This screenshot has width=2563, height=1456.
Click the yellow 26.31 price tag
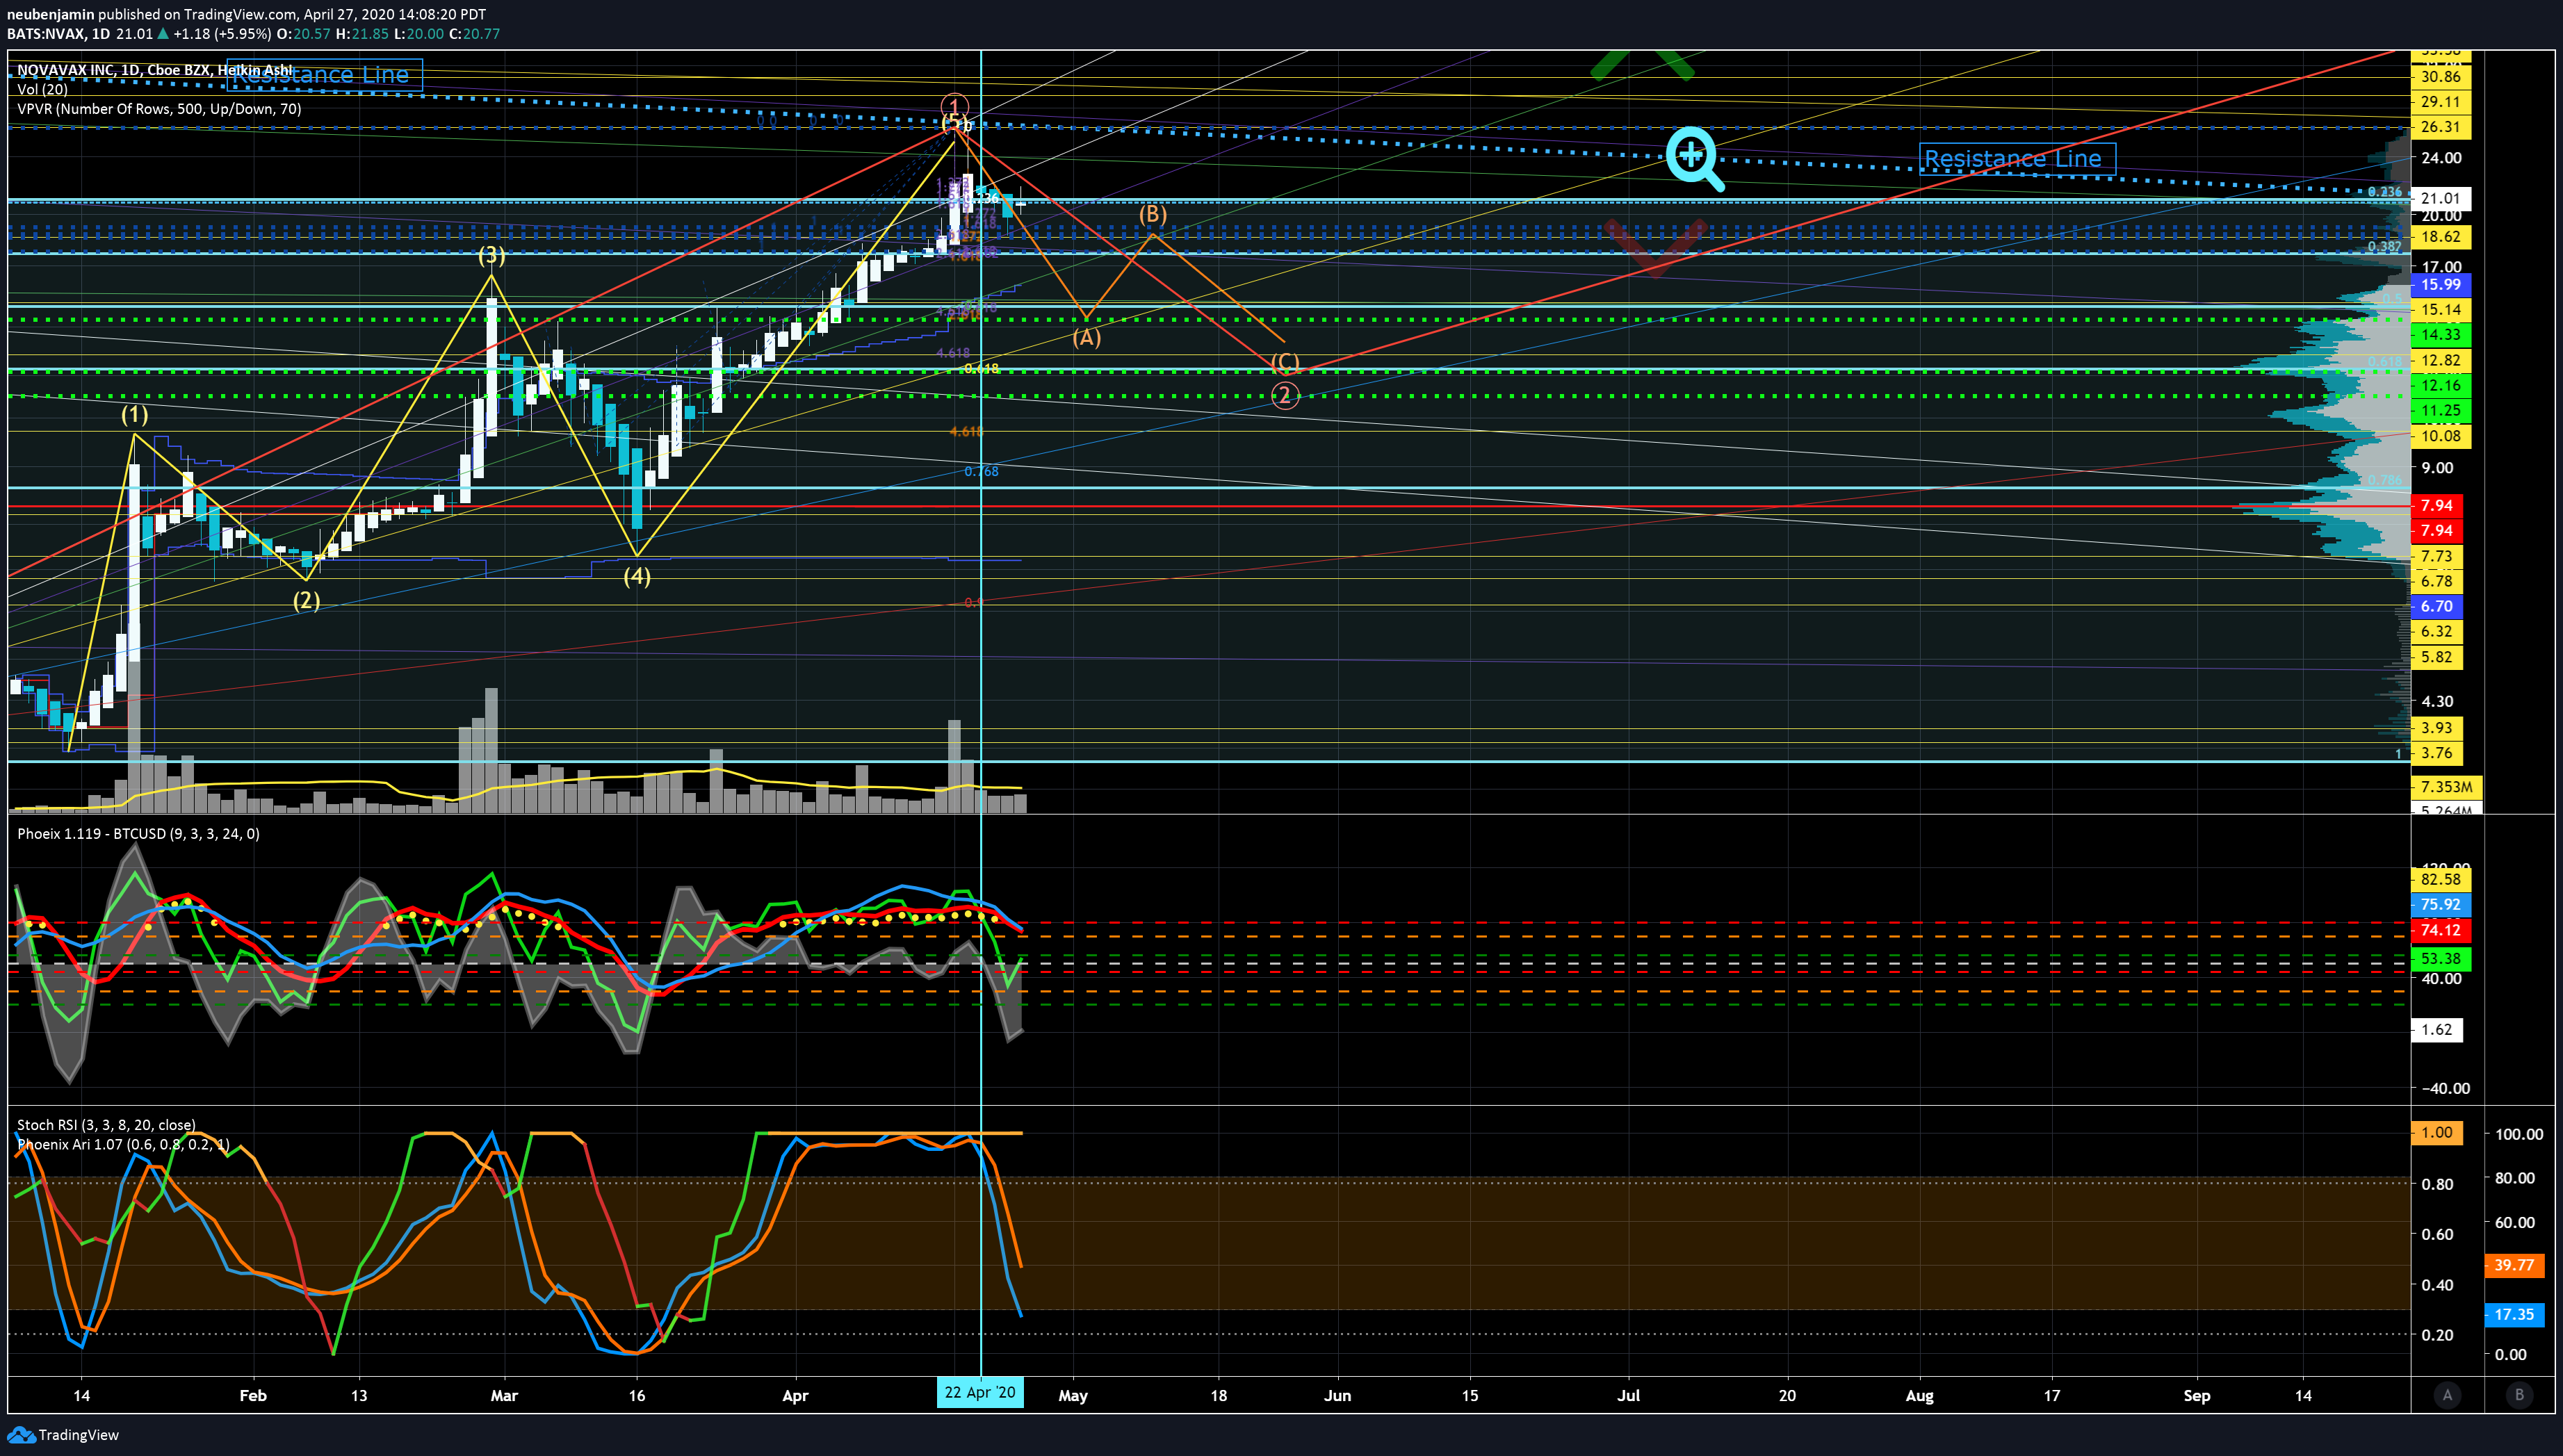[x=2440, y=127]
